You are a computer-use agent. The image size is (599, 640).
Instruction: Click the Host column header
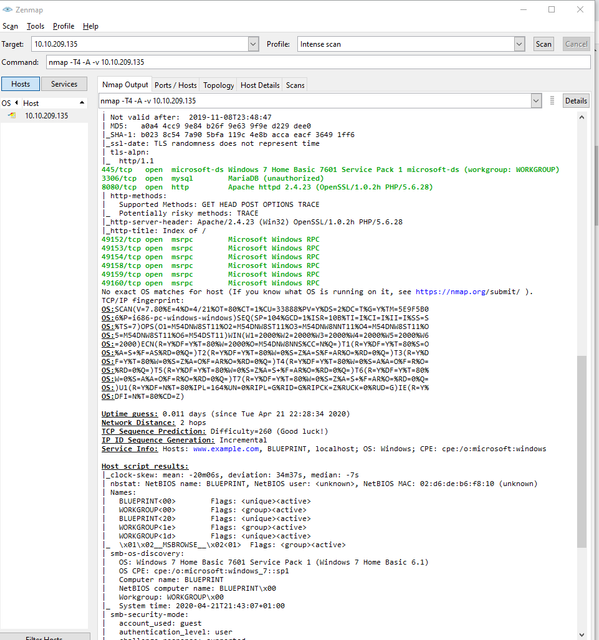click(x=53, y=103)
